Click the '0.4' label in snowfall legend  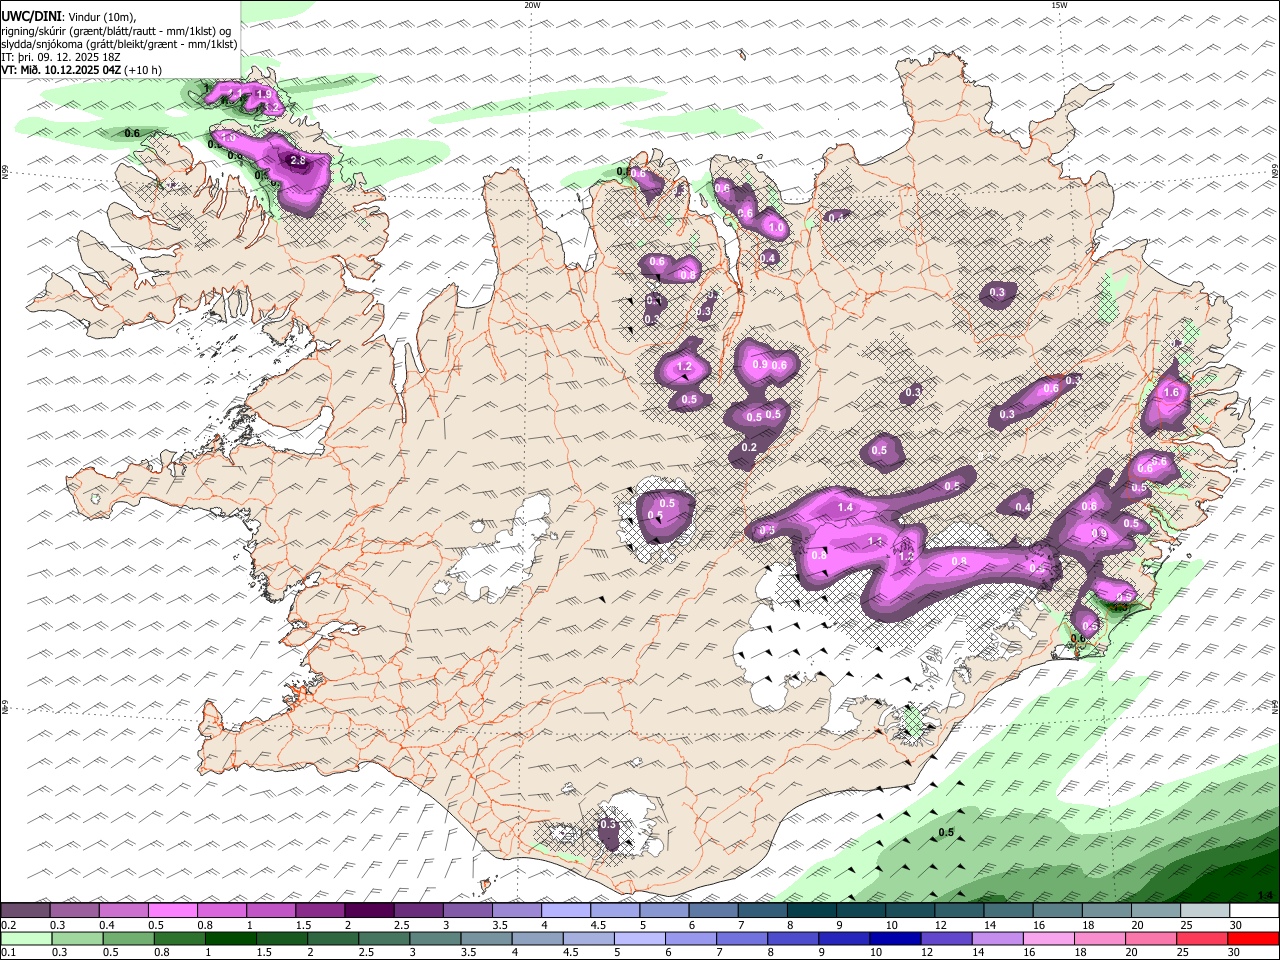(107, 925)
